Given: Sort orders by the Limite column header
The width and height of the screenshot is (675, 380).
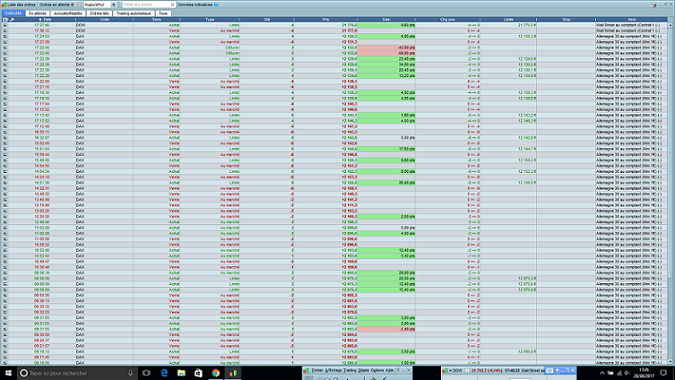Looking at the screenshot, I should 508,19.
